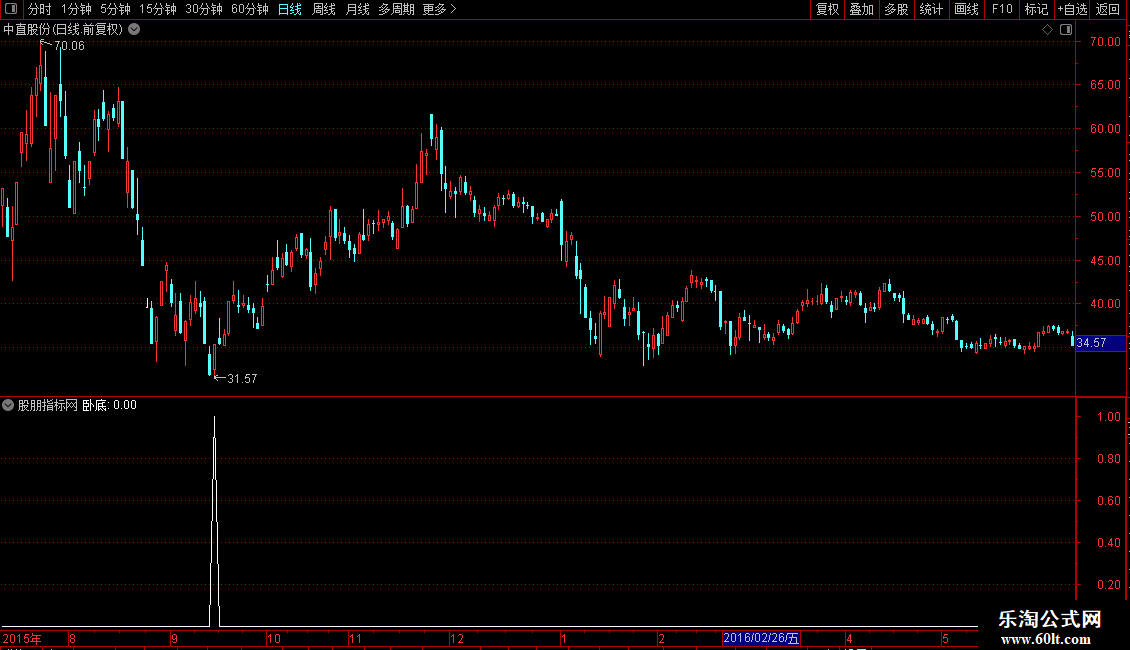Click the 卧底: 0.00 indicator value
Image resolution: width=1130 pixels, height=650 pixels.
[109, 405]
